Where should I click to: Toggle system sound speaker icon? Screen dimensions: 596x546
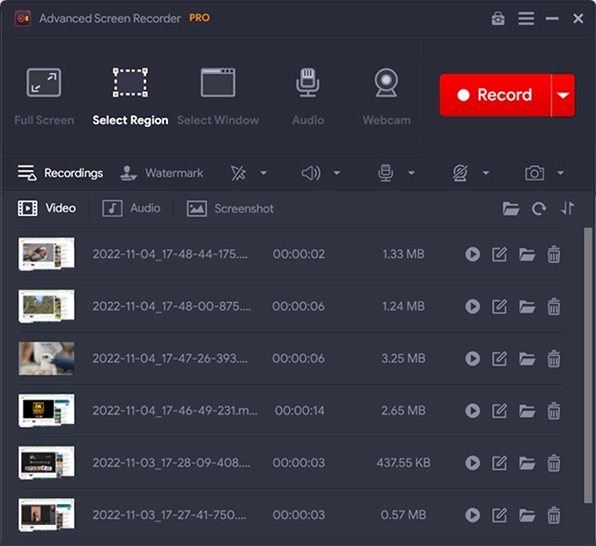tap(311, 173)
